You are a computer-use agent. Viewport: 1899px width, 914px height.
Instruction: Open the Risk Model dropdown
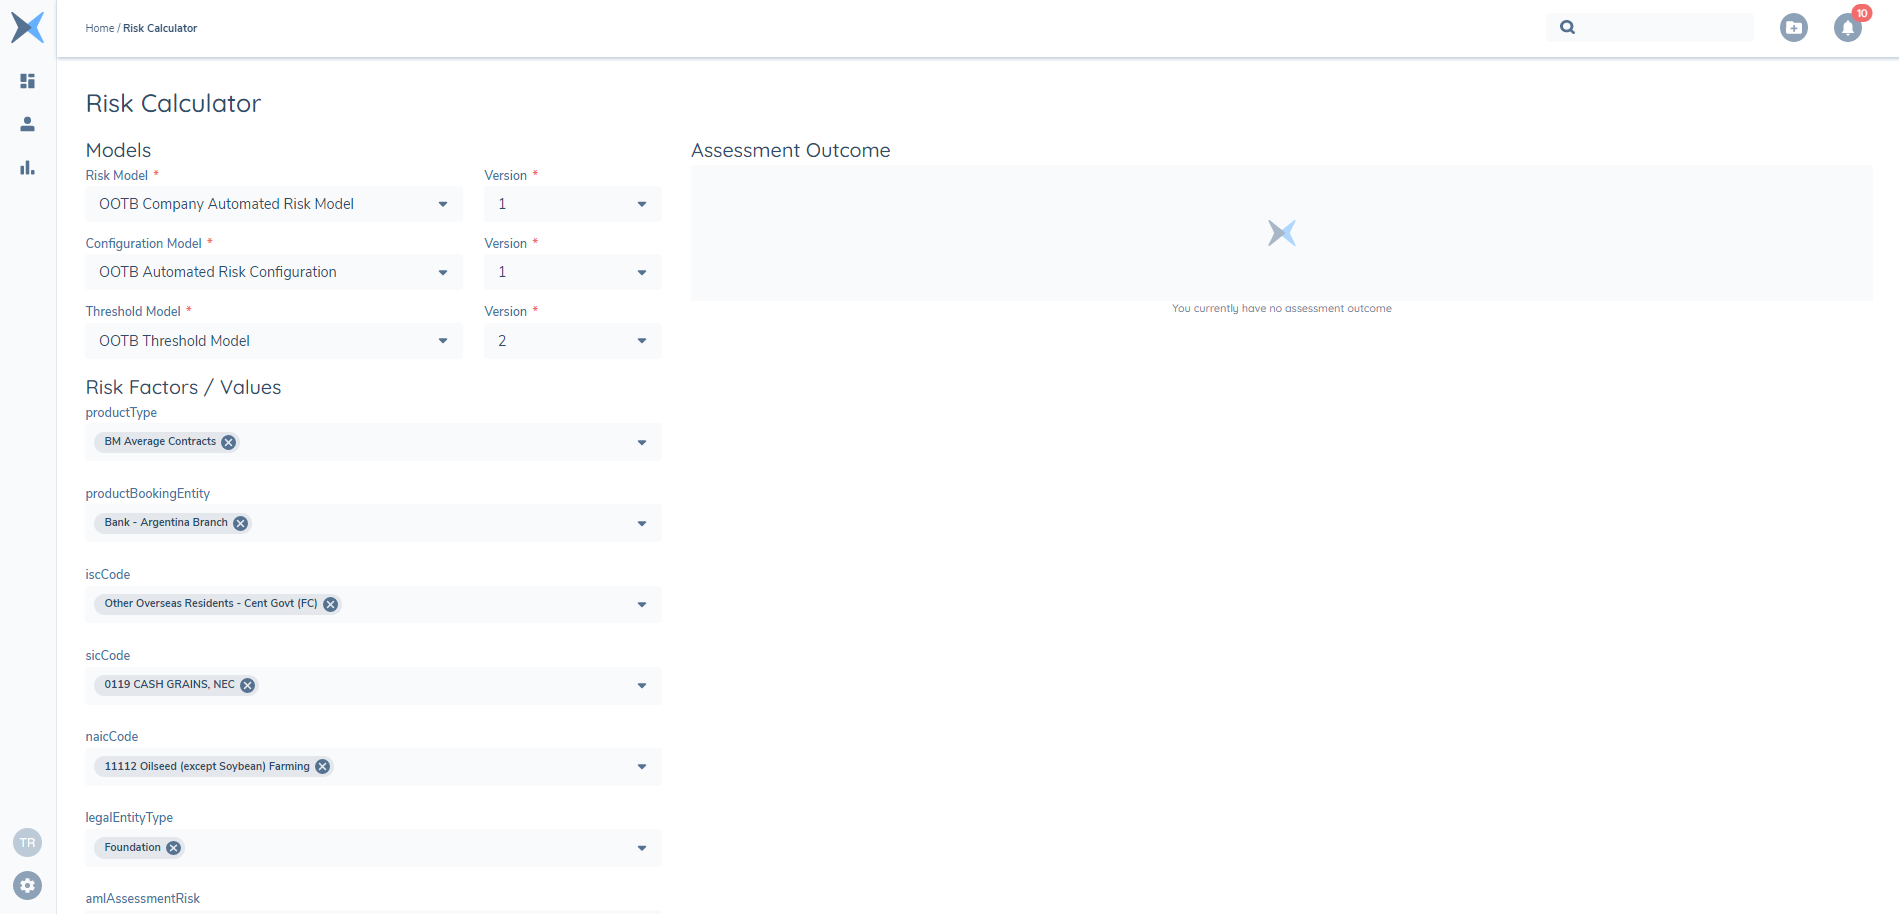[x=273, y=204]
